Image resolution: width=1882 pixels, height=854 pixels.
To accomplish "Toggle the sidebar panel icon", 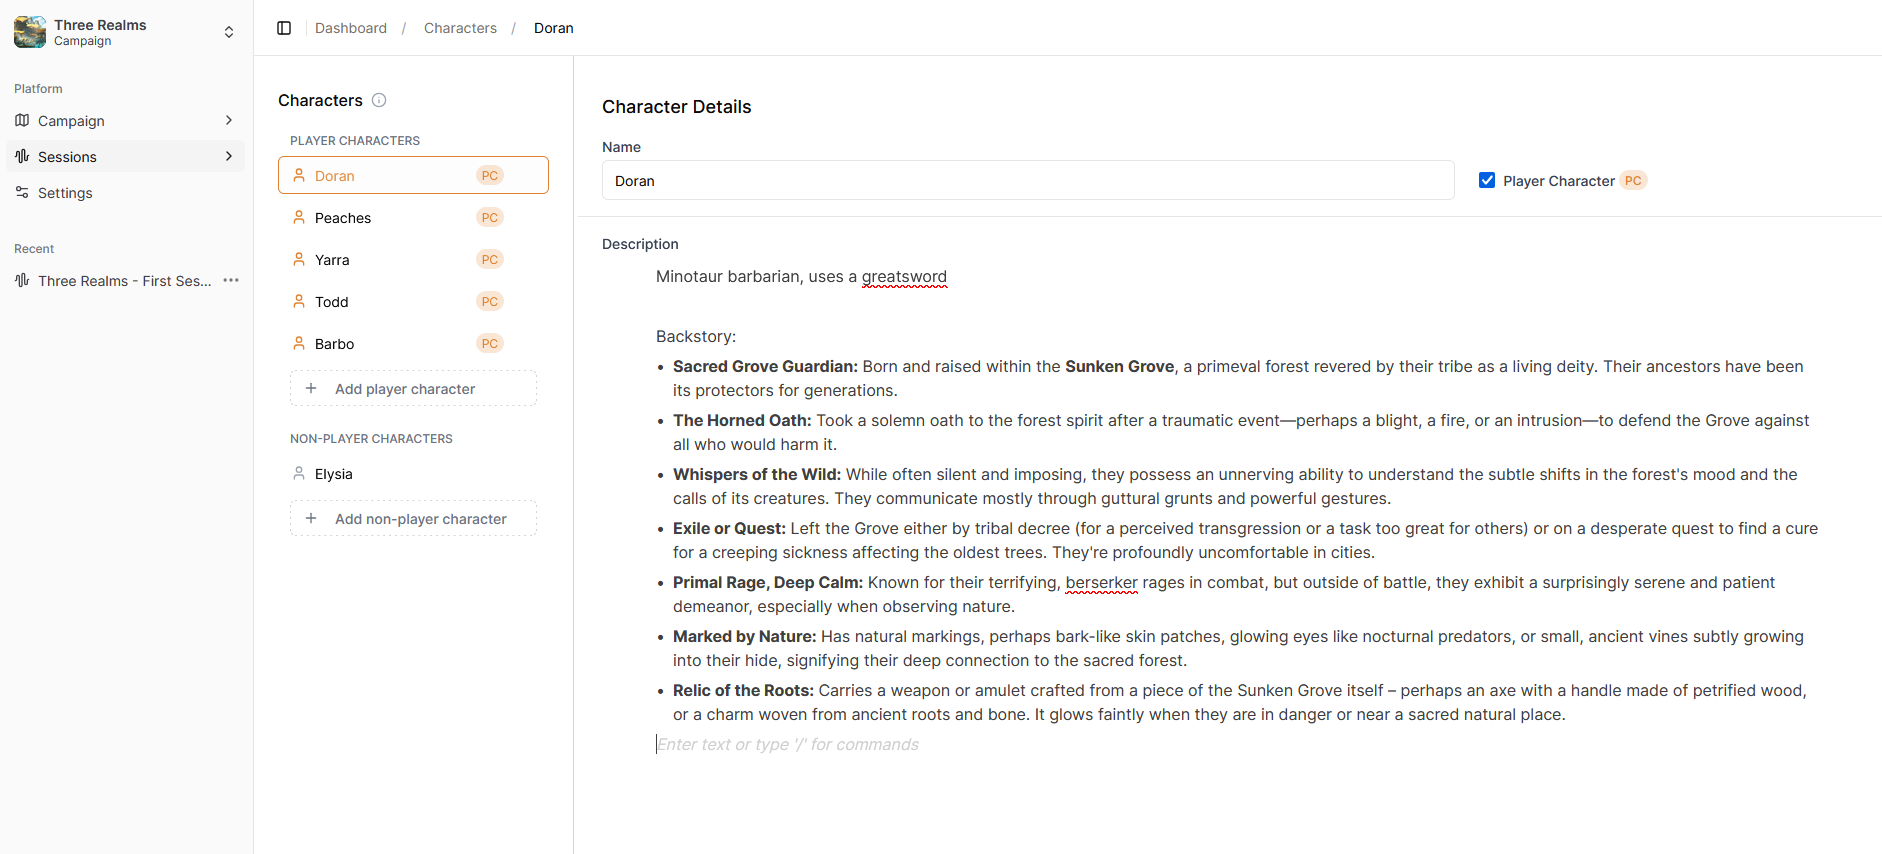I will coord(284,28).
